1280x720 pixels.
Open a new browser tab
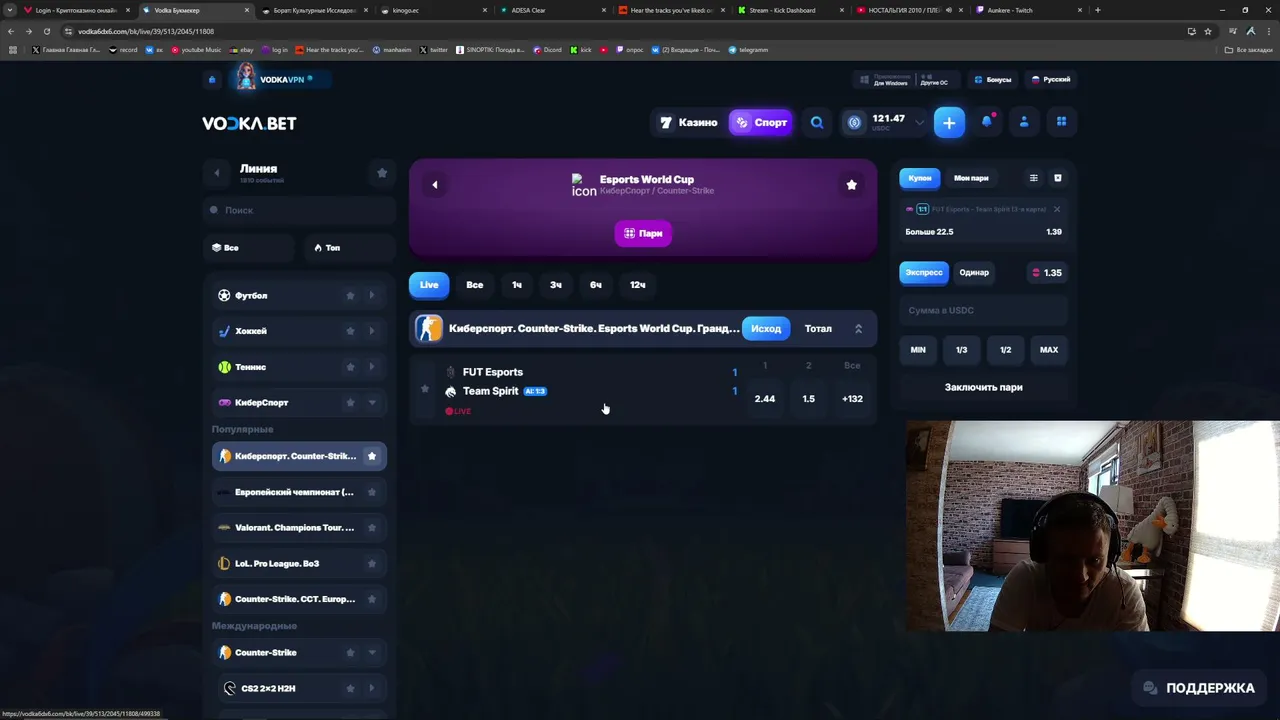1097,10
